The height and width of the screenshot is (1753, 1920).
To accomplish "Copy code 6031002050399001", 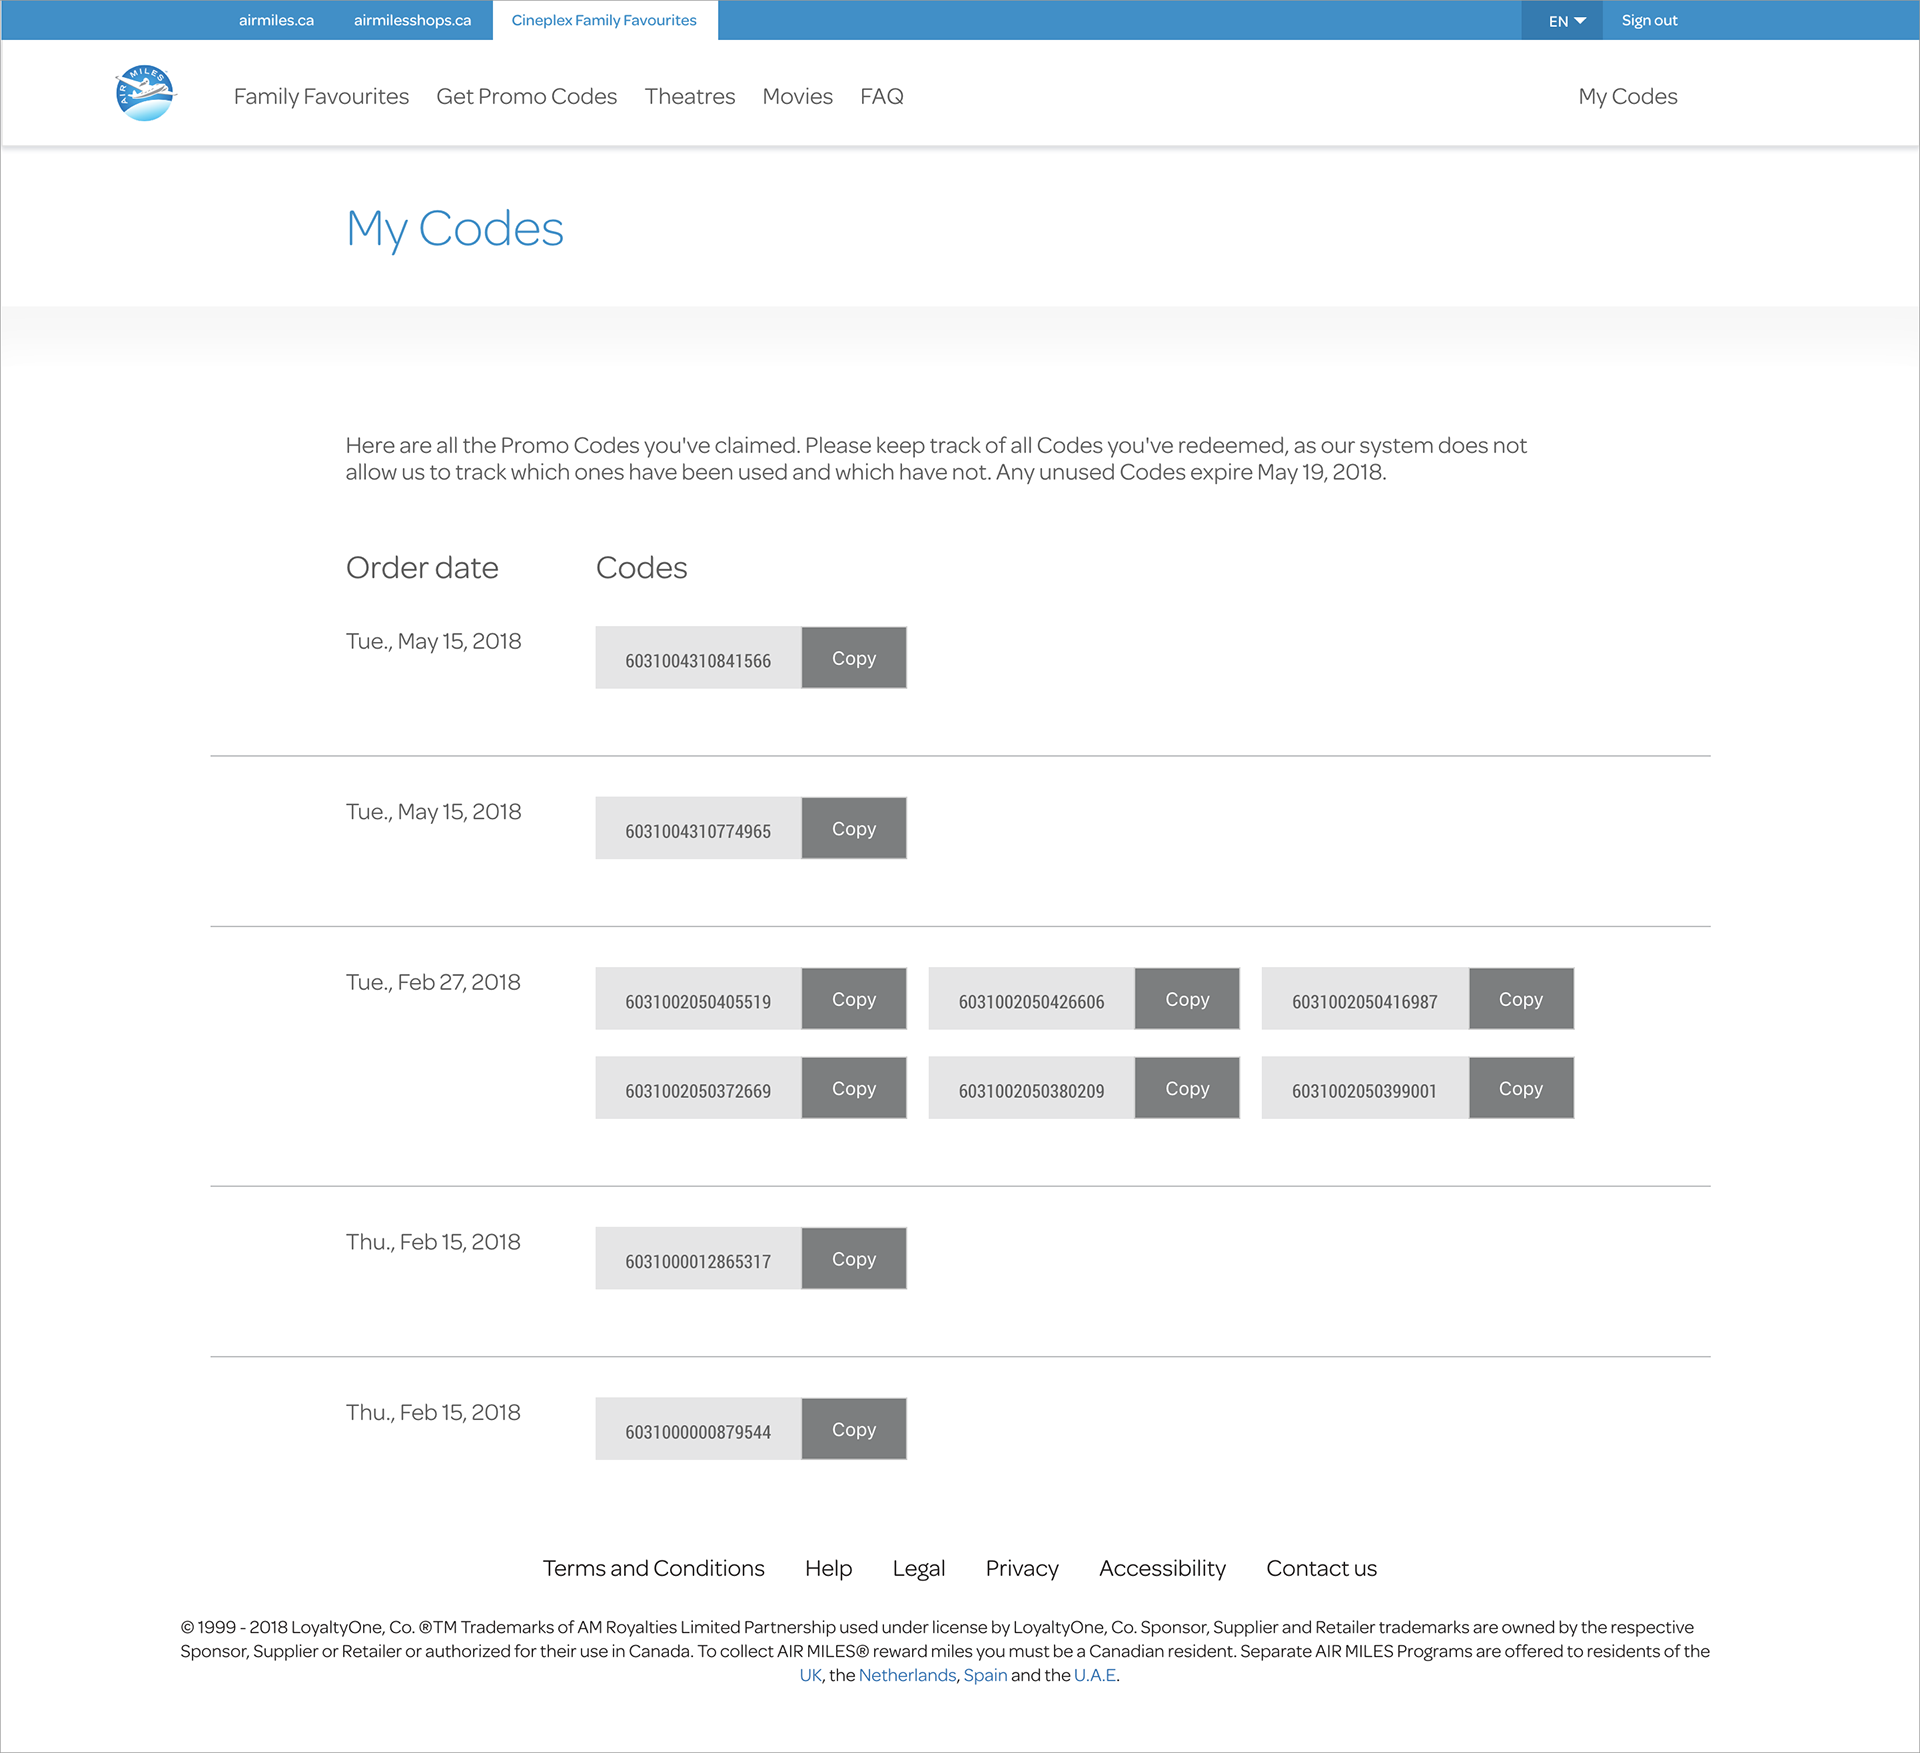I will [x=1520, y=1088].
